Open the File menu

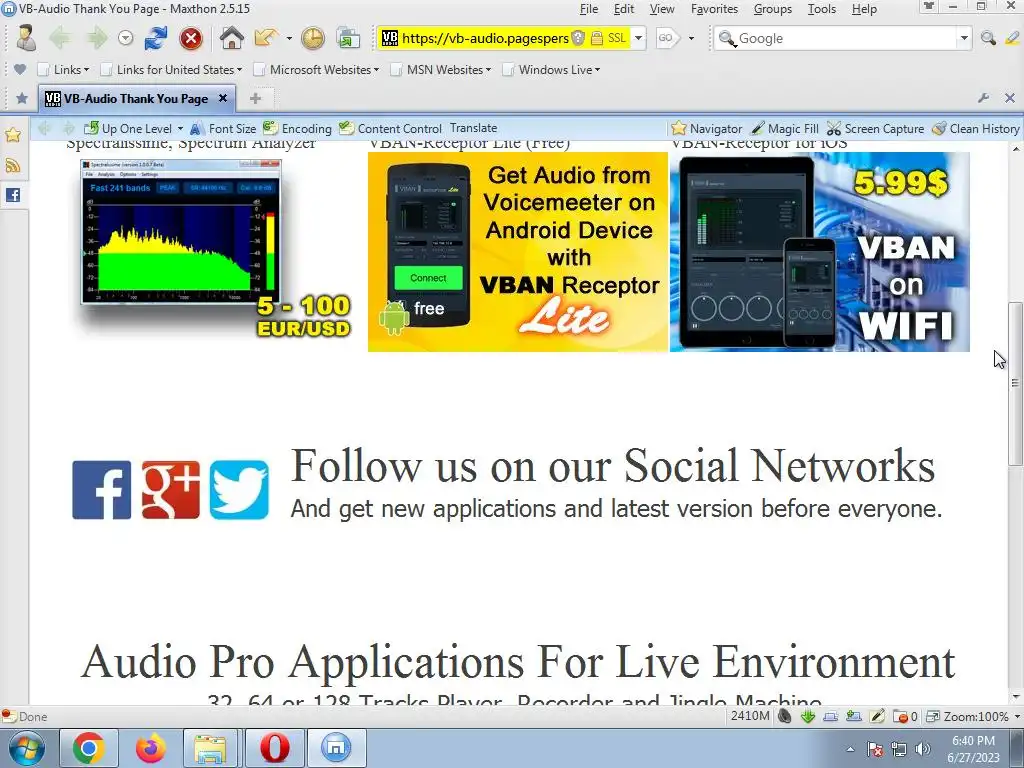click(x=588, y=9)
